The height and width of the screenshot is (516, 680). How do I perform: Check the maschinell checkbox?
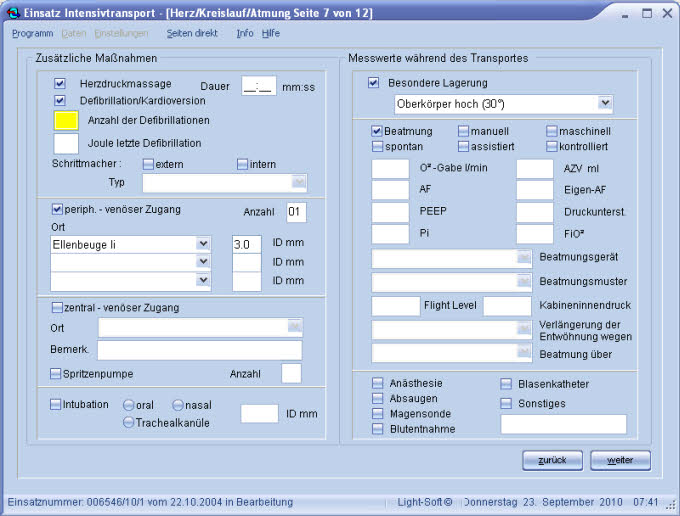coord(551,131)
